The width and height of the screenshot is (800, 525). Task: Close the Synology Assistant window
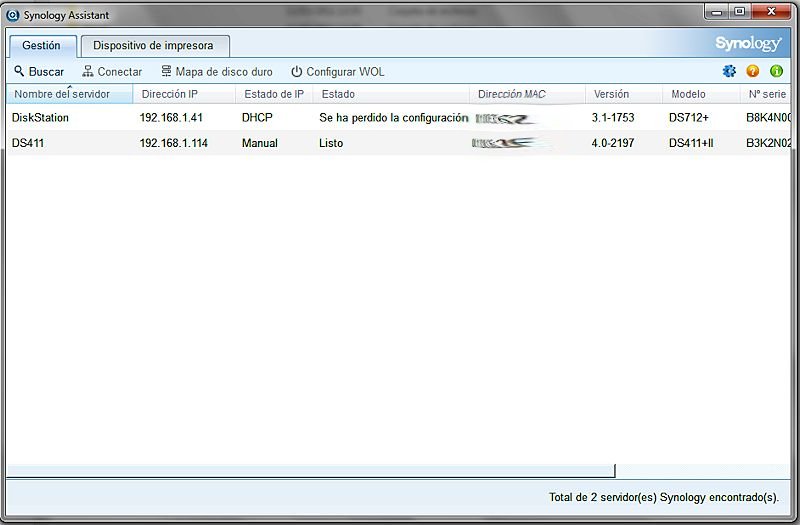pos(771,12)
